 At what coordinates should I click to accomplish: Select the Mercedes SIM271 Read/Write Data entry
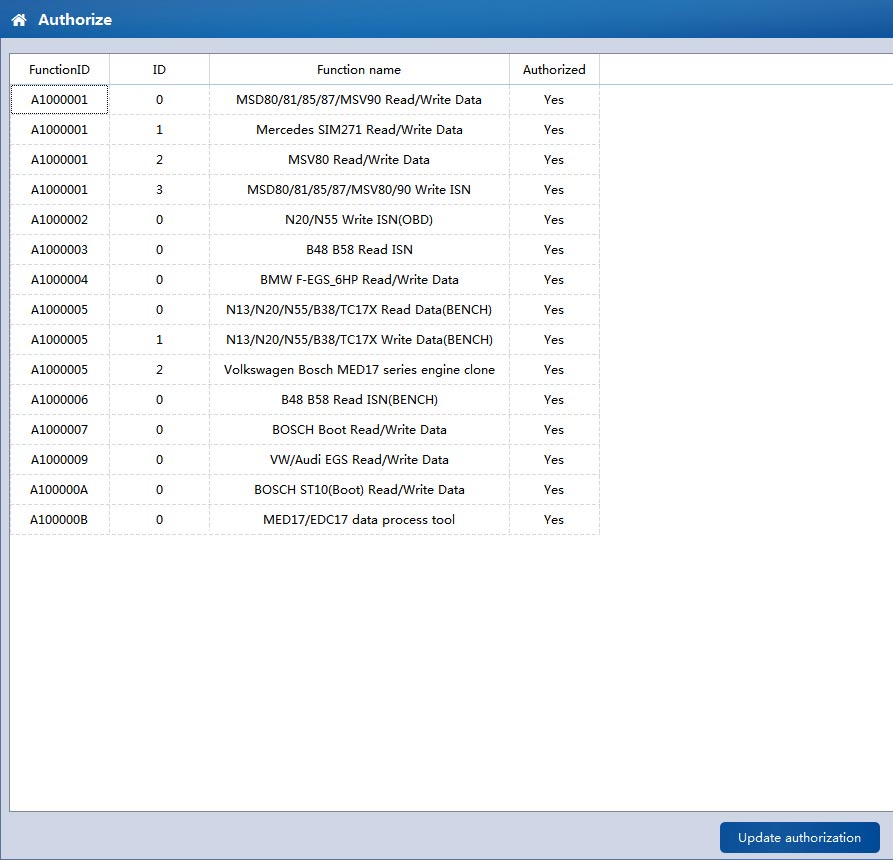click(359, 130)
